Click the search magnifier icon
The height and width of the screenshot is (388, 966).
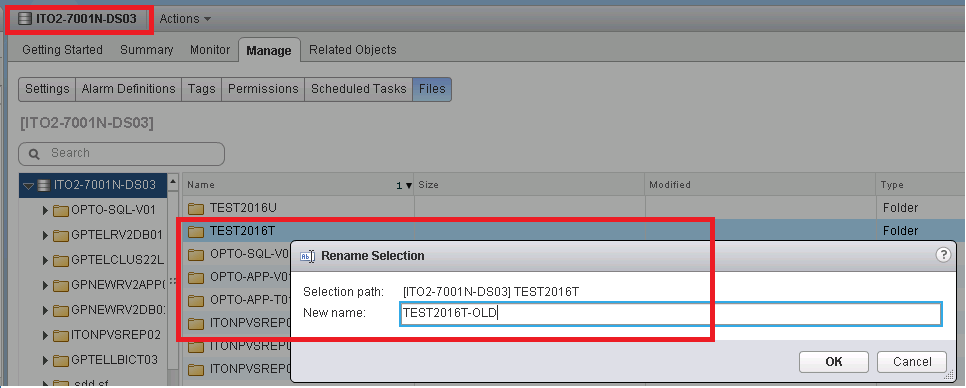[x=34, y=154]
